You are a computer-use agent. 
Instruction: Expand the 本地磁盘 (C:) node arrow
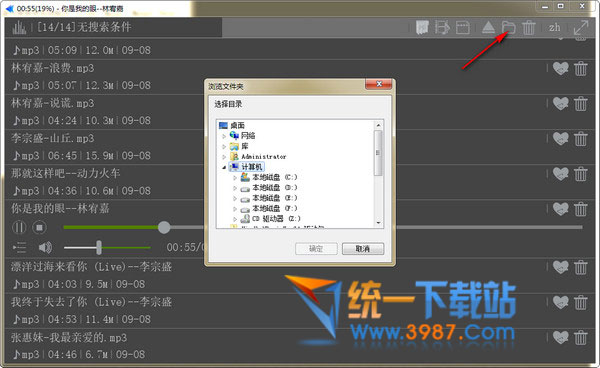(x=235, y=177)
